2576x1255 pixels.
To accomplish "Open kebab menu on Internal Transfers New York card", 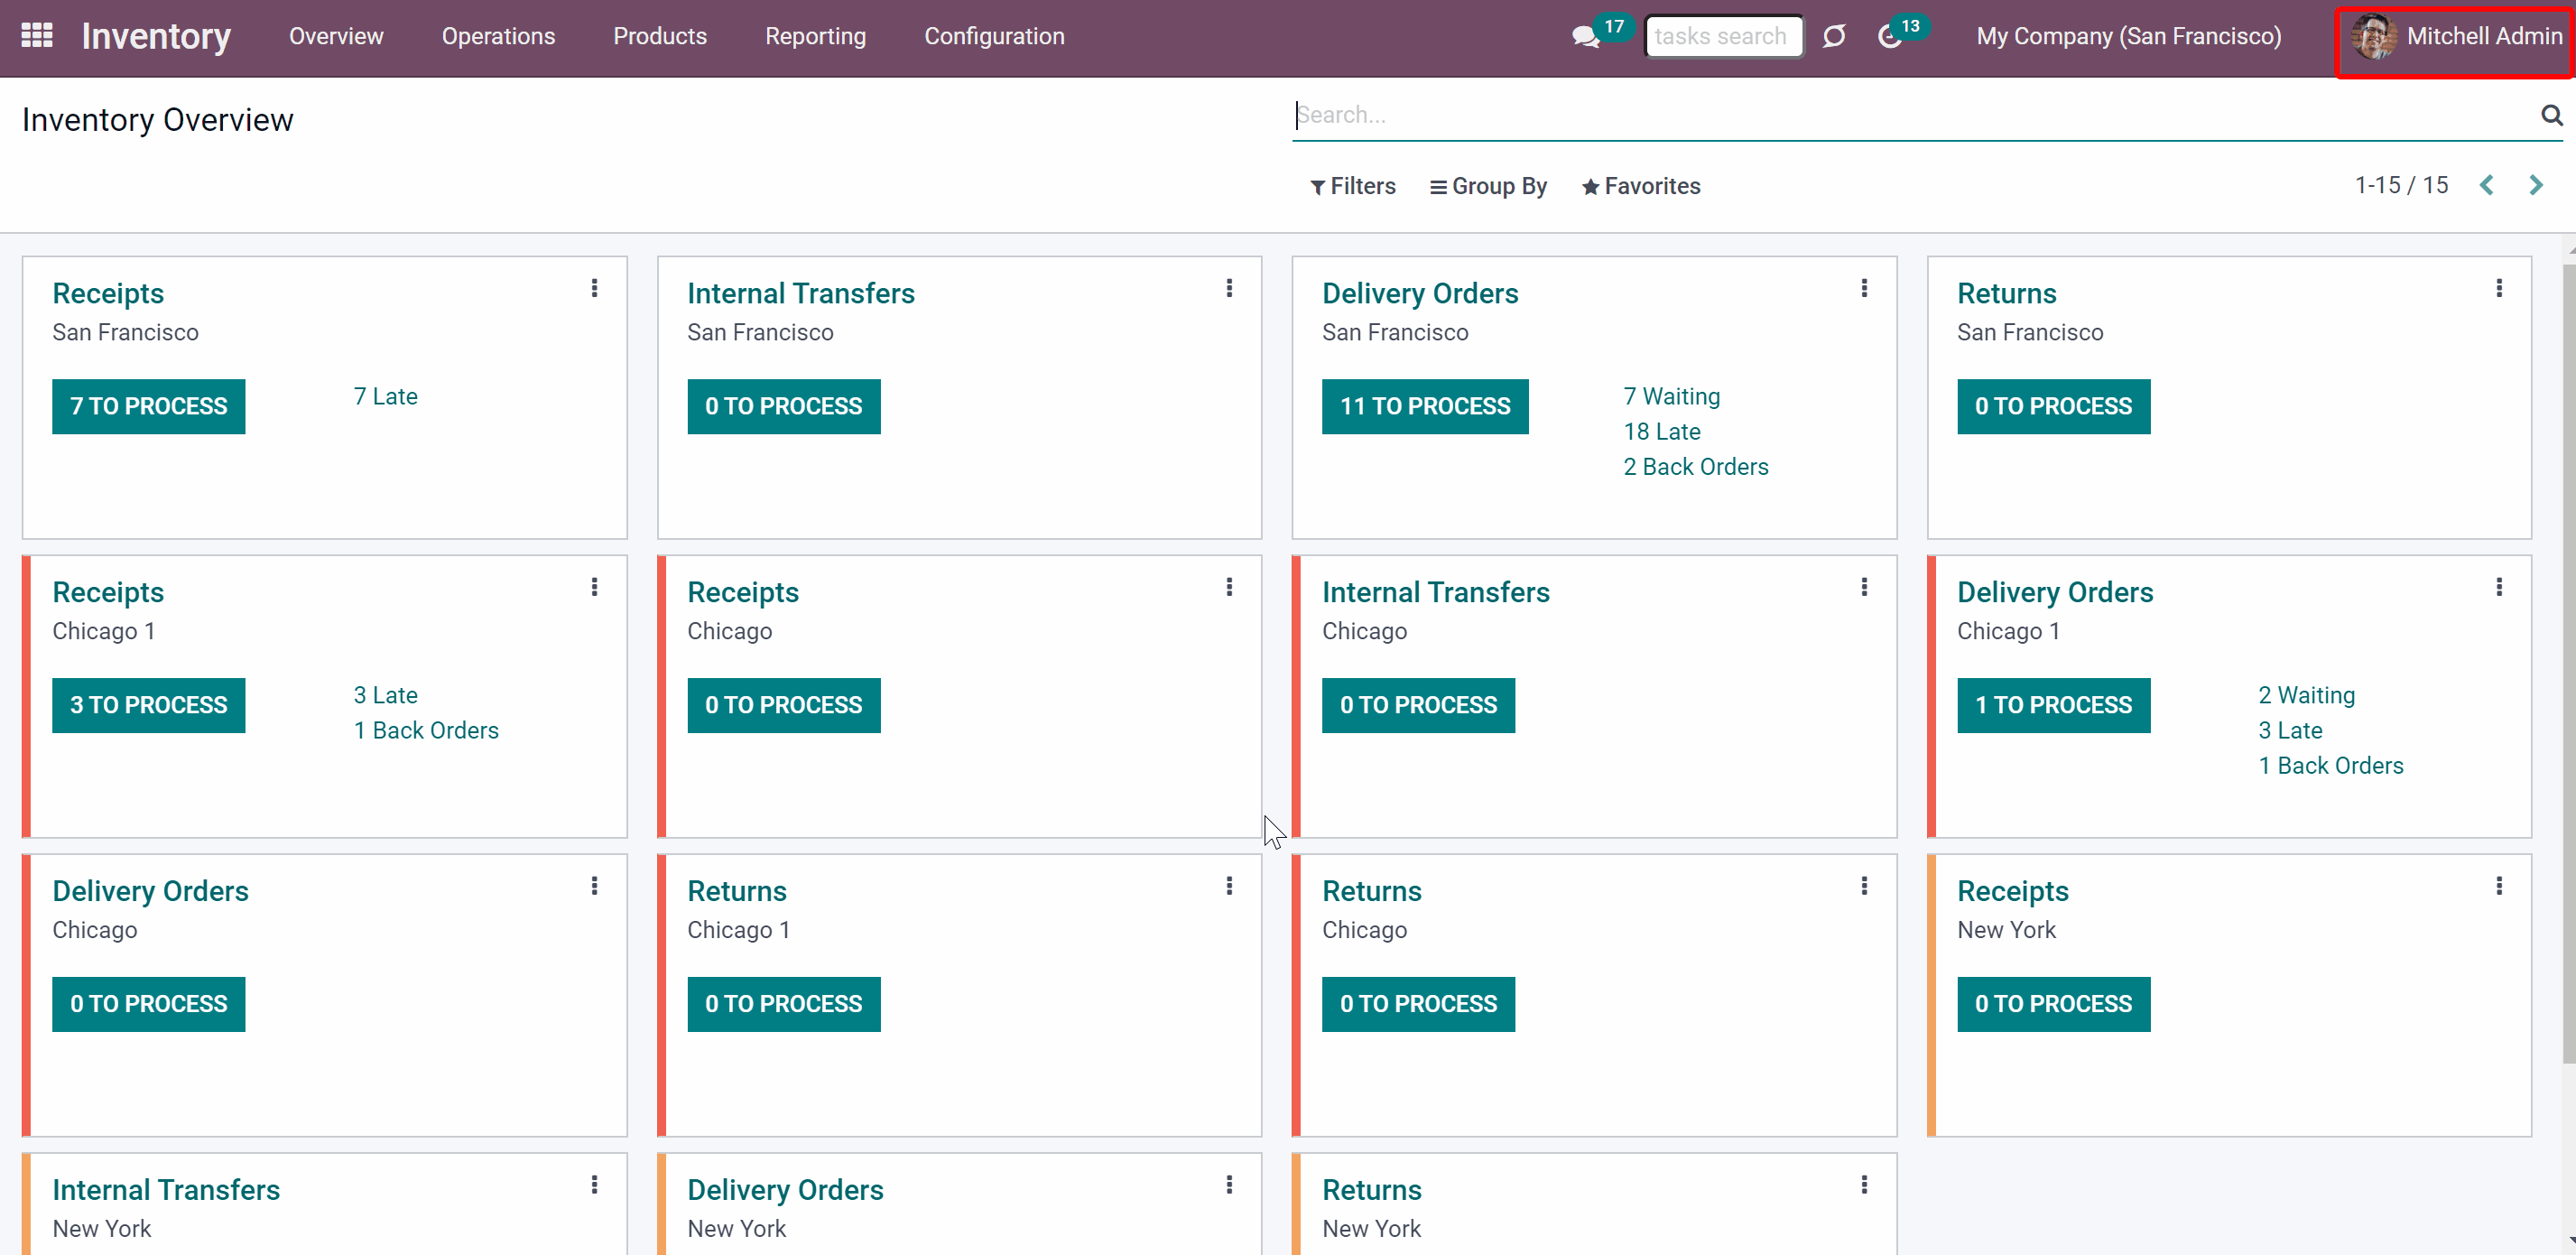I will 594,1185.
